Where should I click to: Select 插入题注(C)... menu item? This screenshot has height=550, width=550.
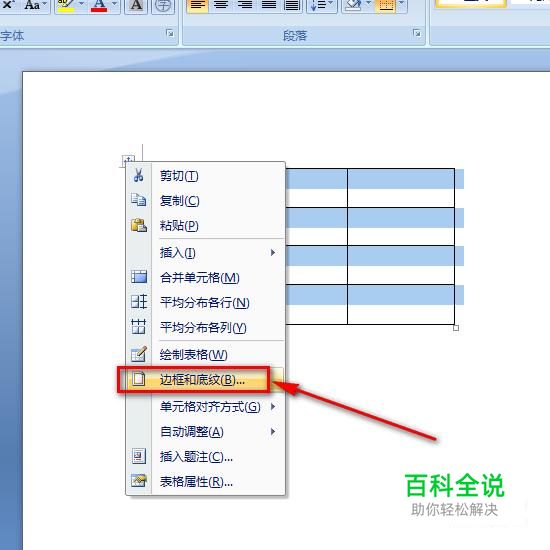(205, 457)
